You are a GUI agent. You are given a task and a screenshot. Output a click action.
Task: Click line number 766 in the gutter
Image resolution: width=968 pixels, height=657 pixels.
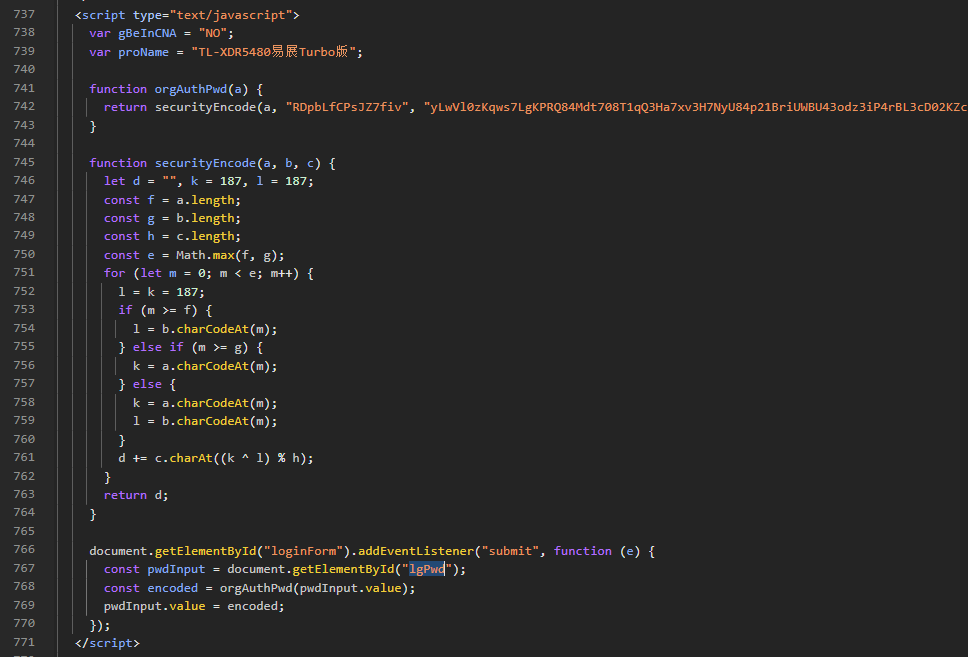23,551
